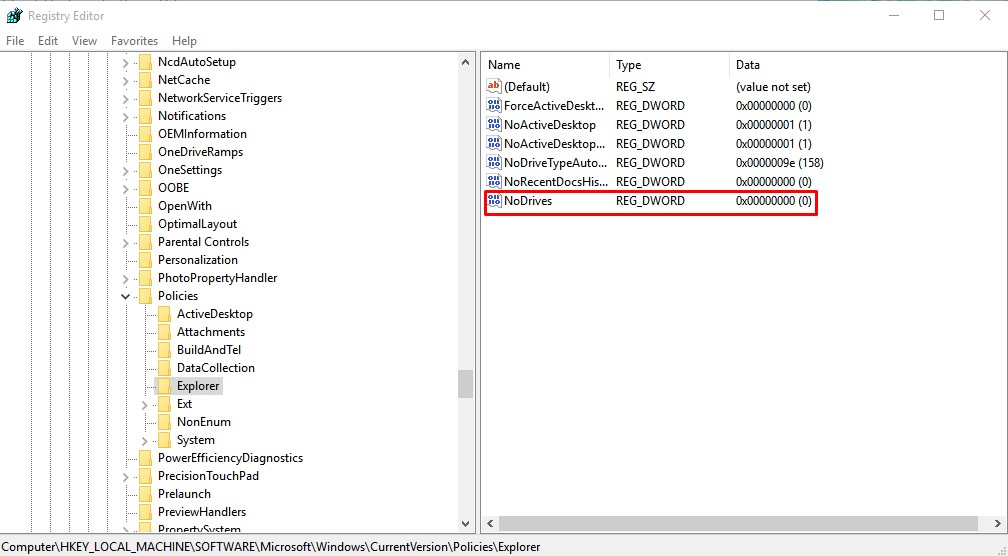Image resolution: width=1008 pixels, height=556 pixels.
Task: Click tree pane scroll up arrow
Action: click(465, 62)
